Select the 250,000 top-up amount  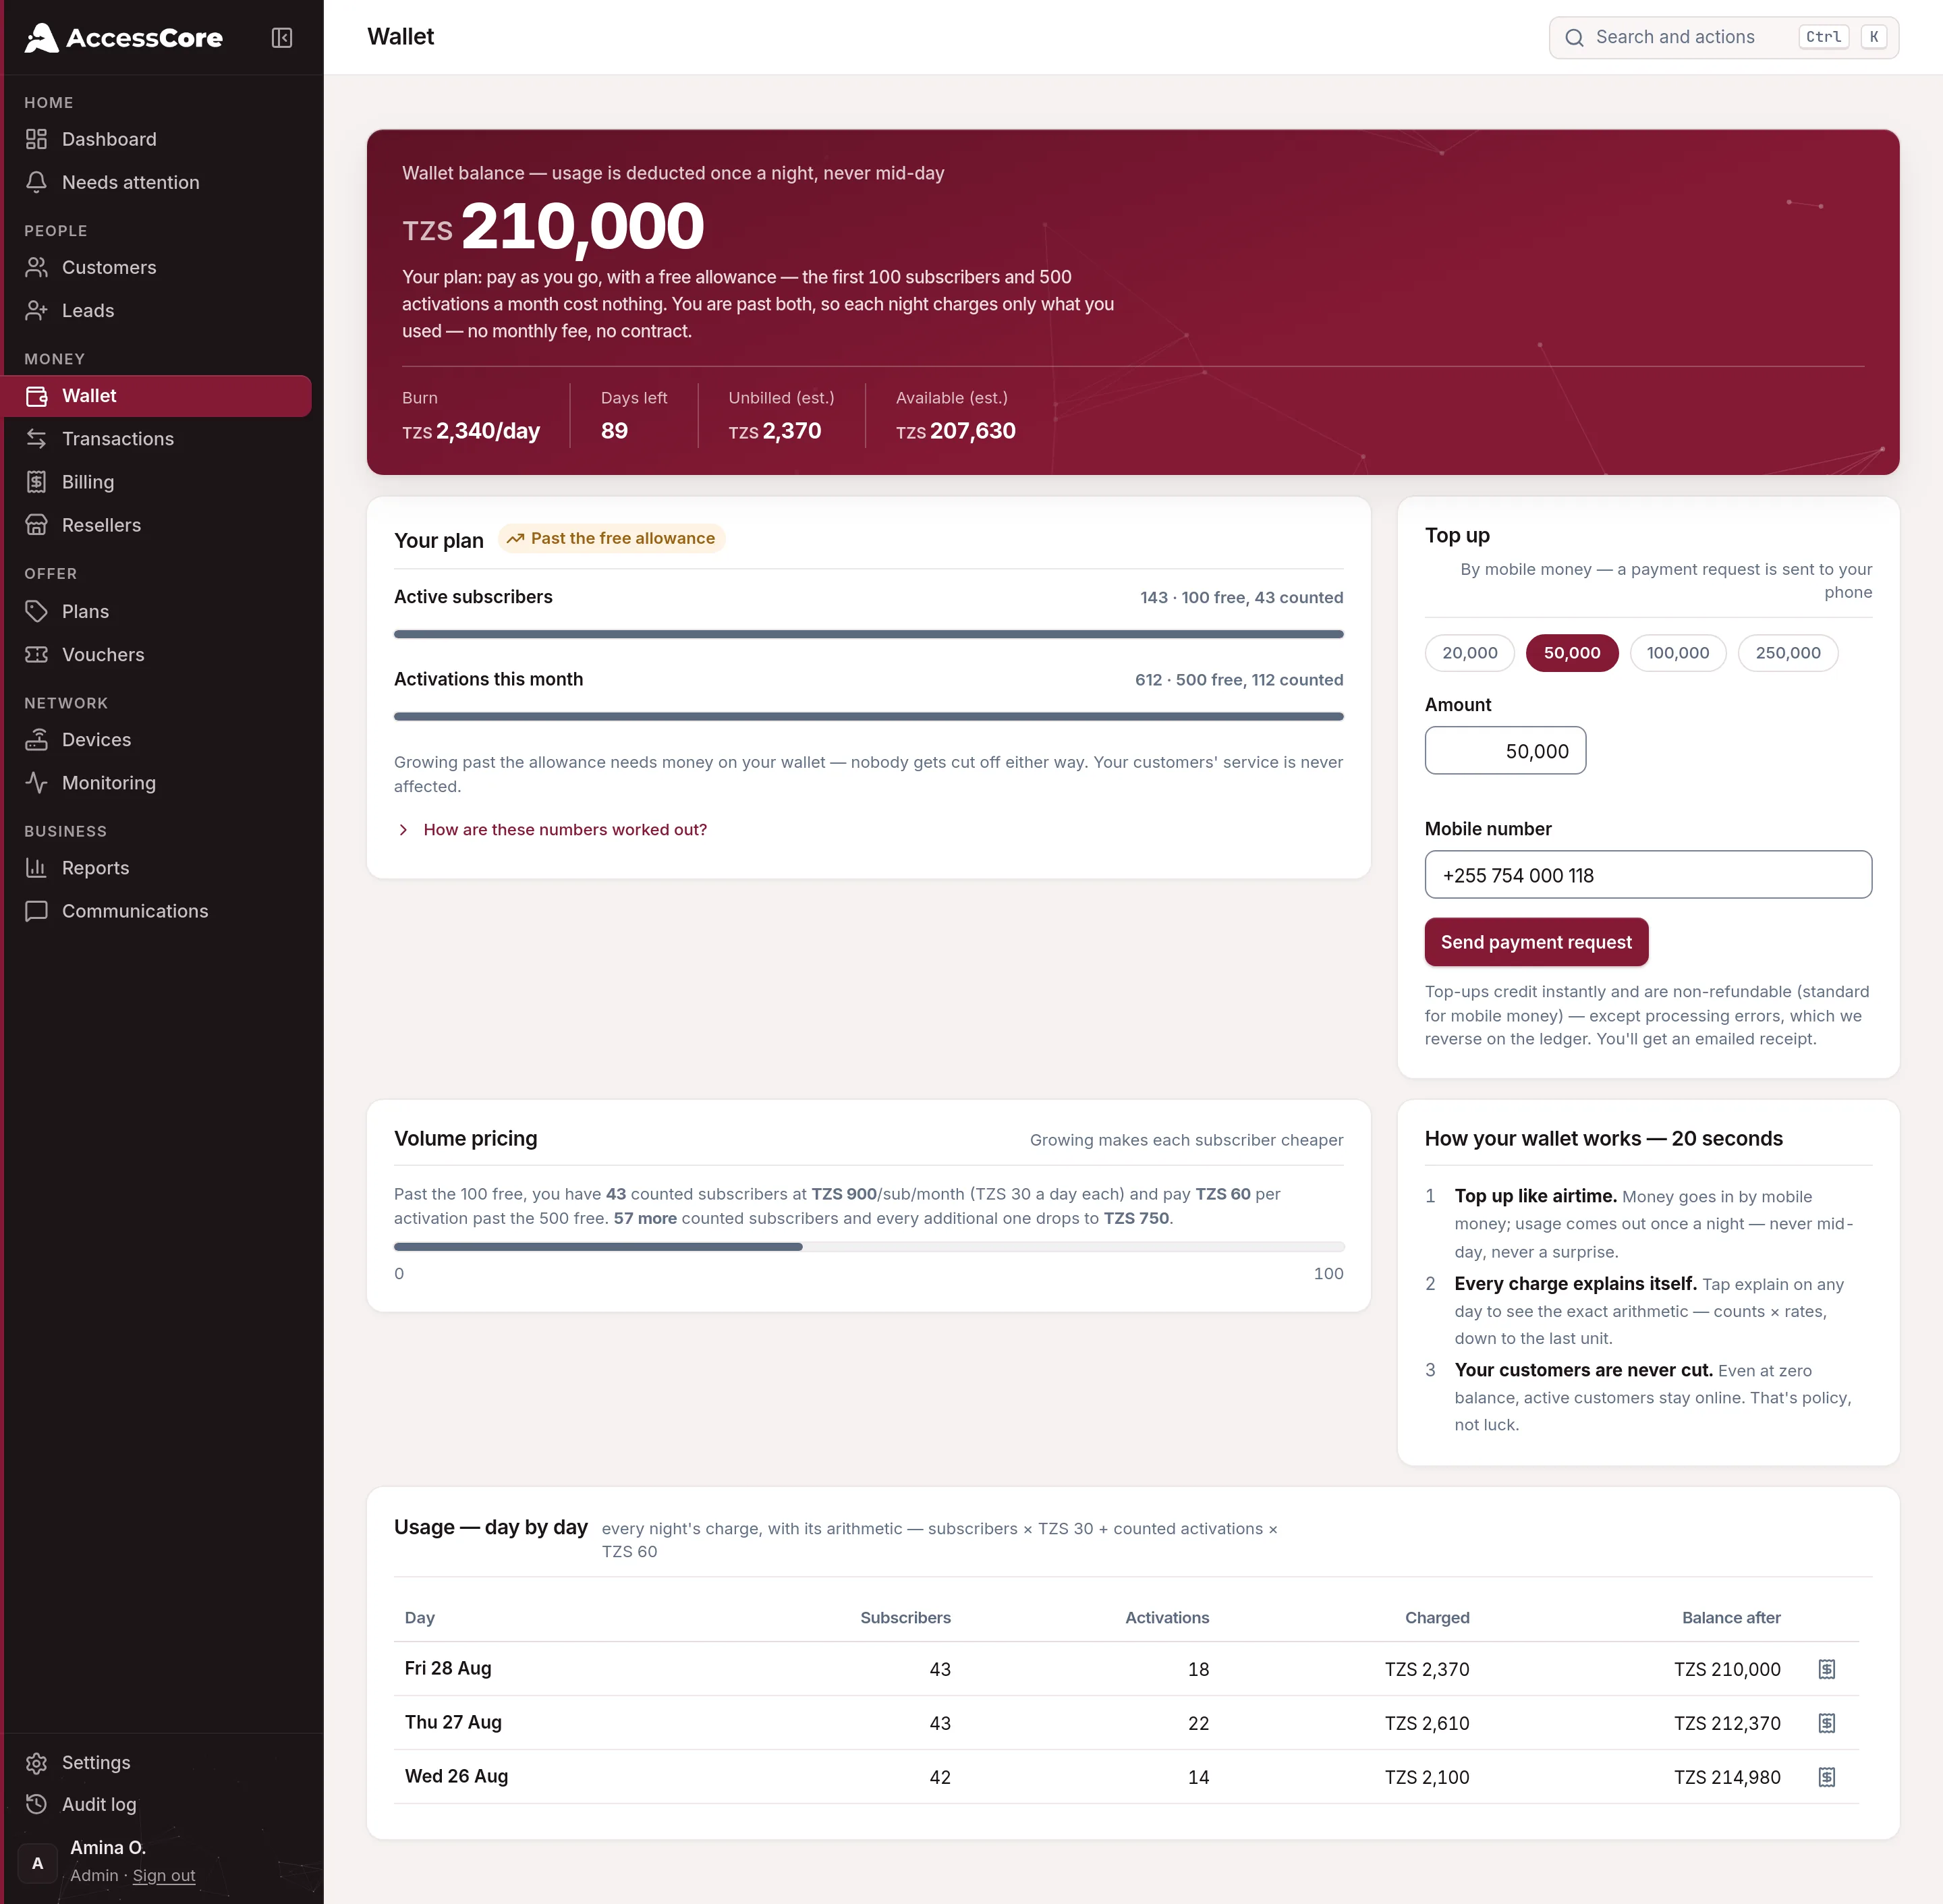[x=1788, y=653]
